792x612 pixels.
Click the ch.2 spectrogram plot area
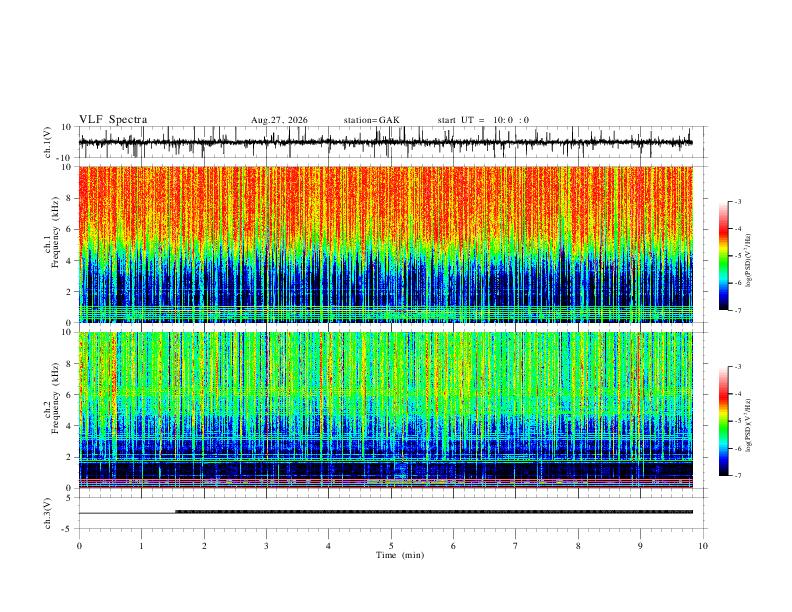(386, 410)
